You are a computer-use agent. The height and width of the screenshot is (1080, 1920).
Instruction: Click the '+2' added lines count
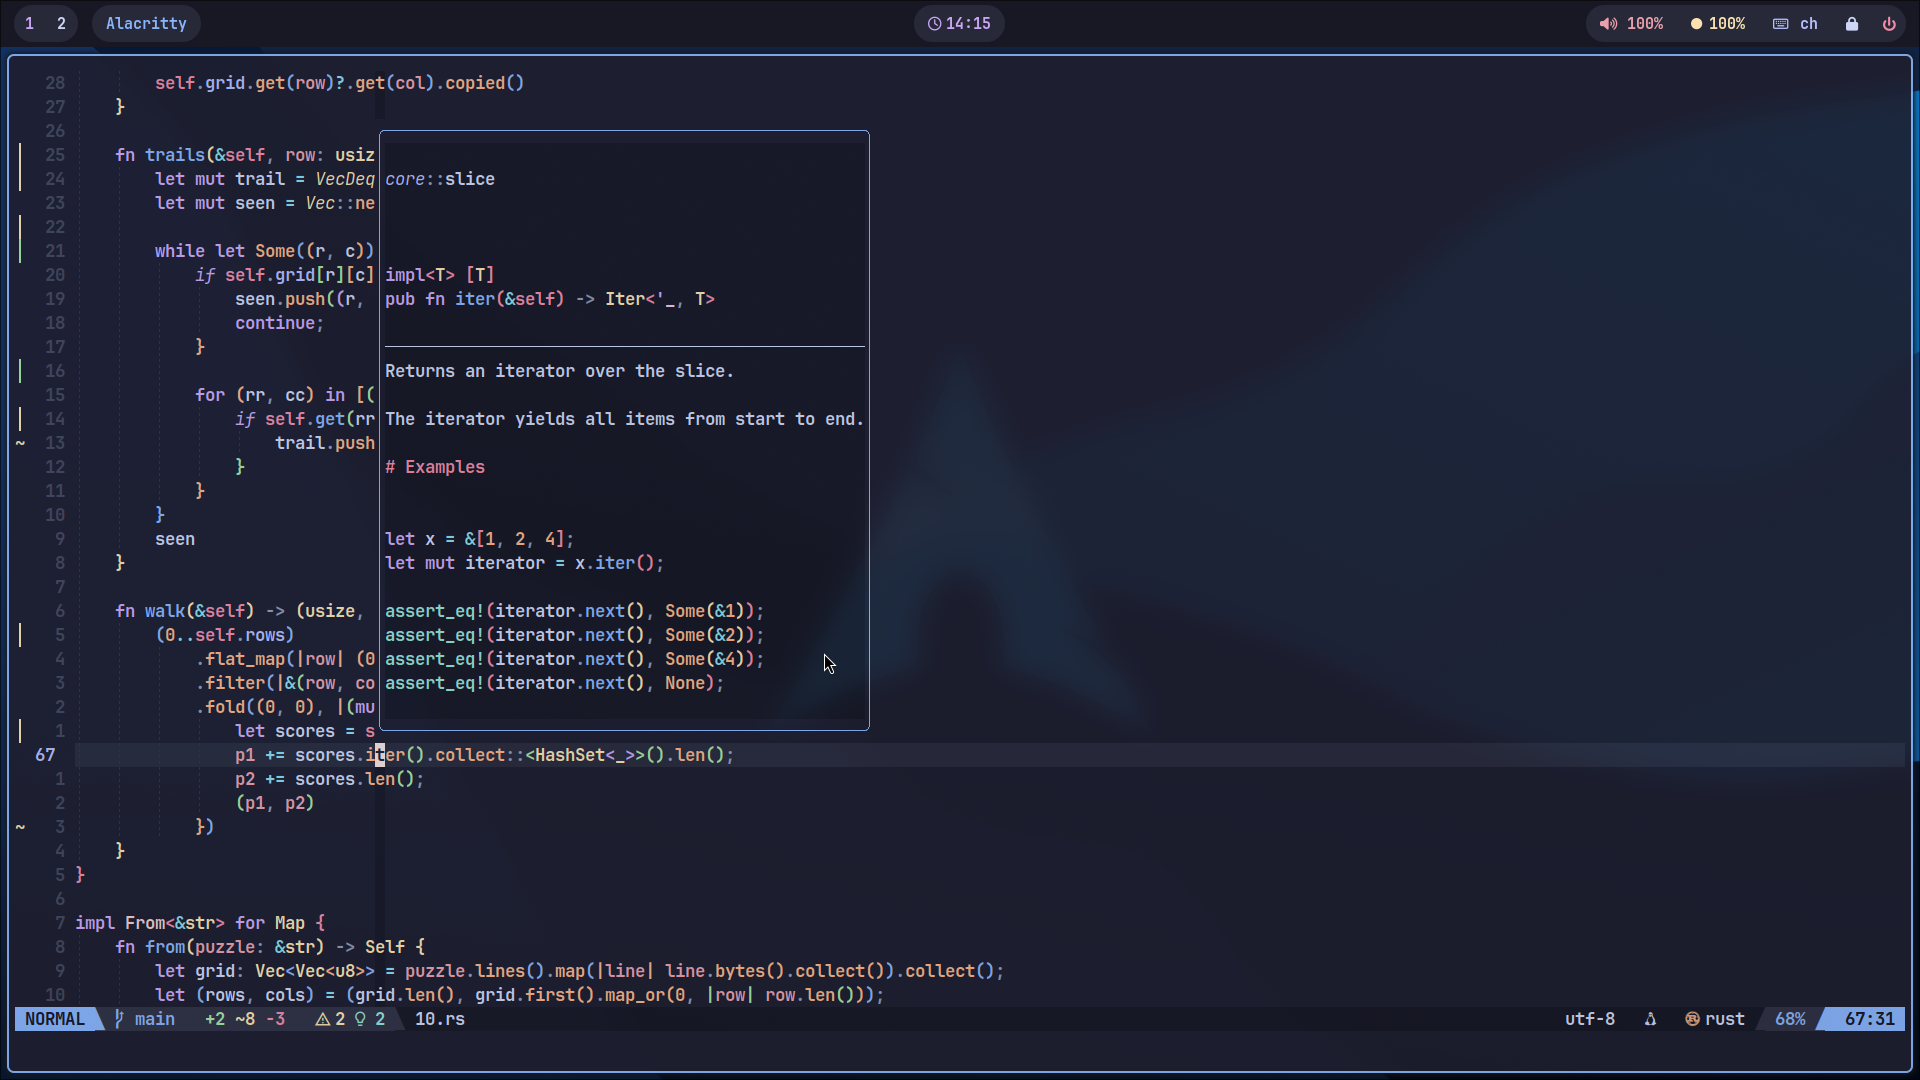(215, 1019)
